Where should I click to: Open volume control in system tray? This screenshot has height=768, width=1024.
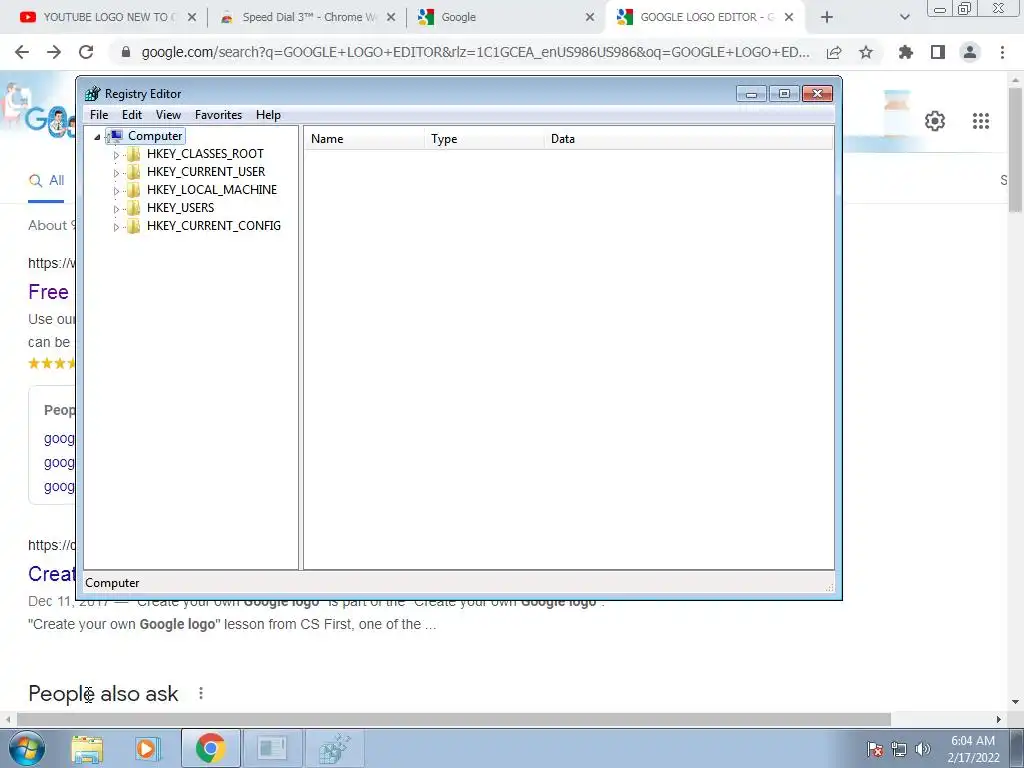923,749
